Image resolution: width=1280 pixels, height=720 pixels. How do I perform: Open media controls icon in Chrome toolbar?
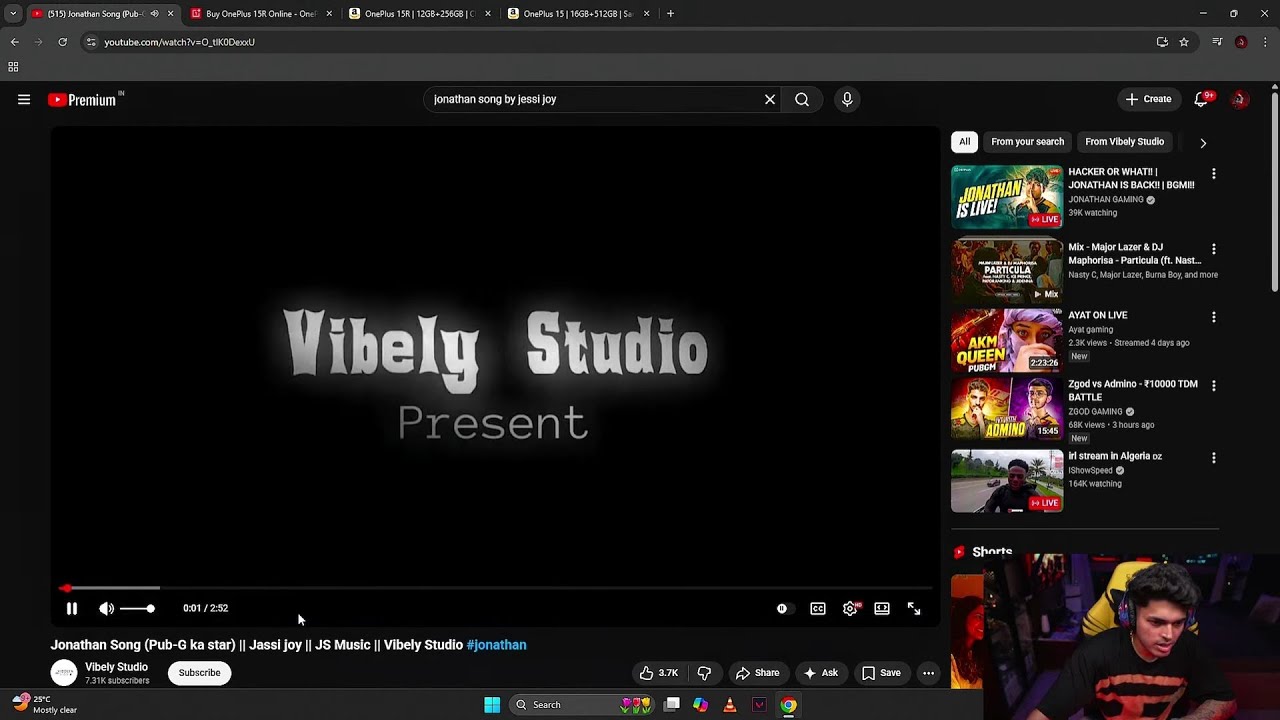tap(1217, 42)
